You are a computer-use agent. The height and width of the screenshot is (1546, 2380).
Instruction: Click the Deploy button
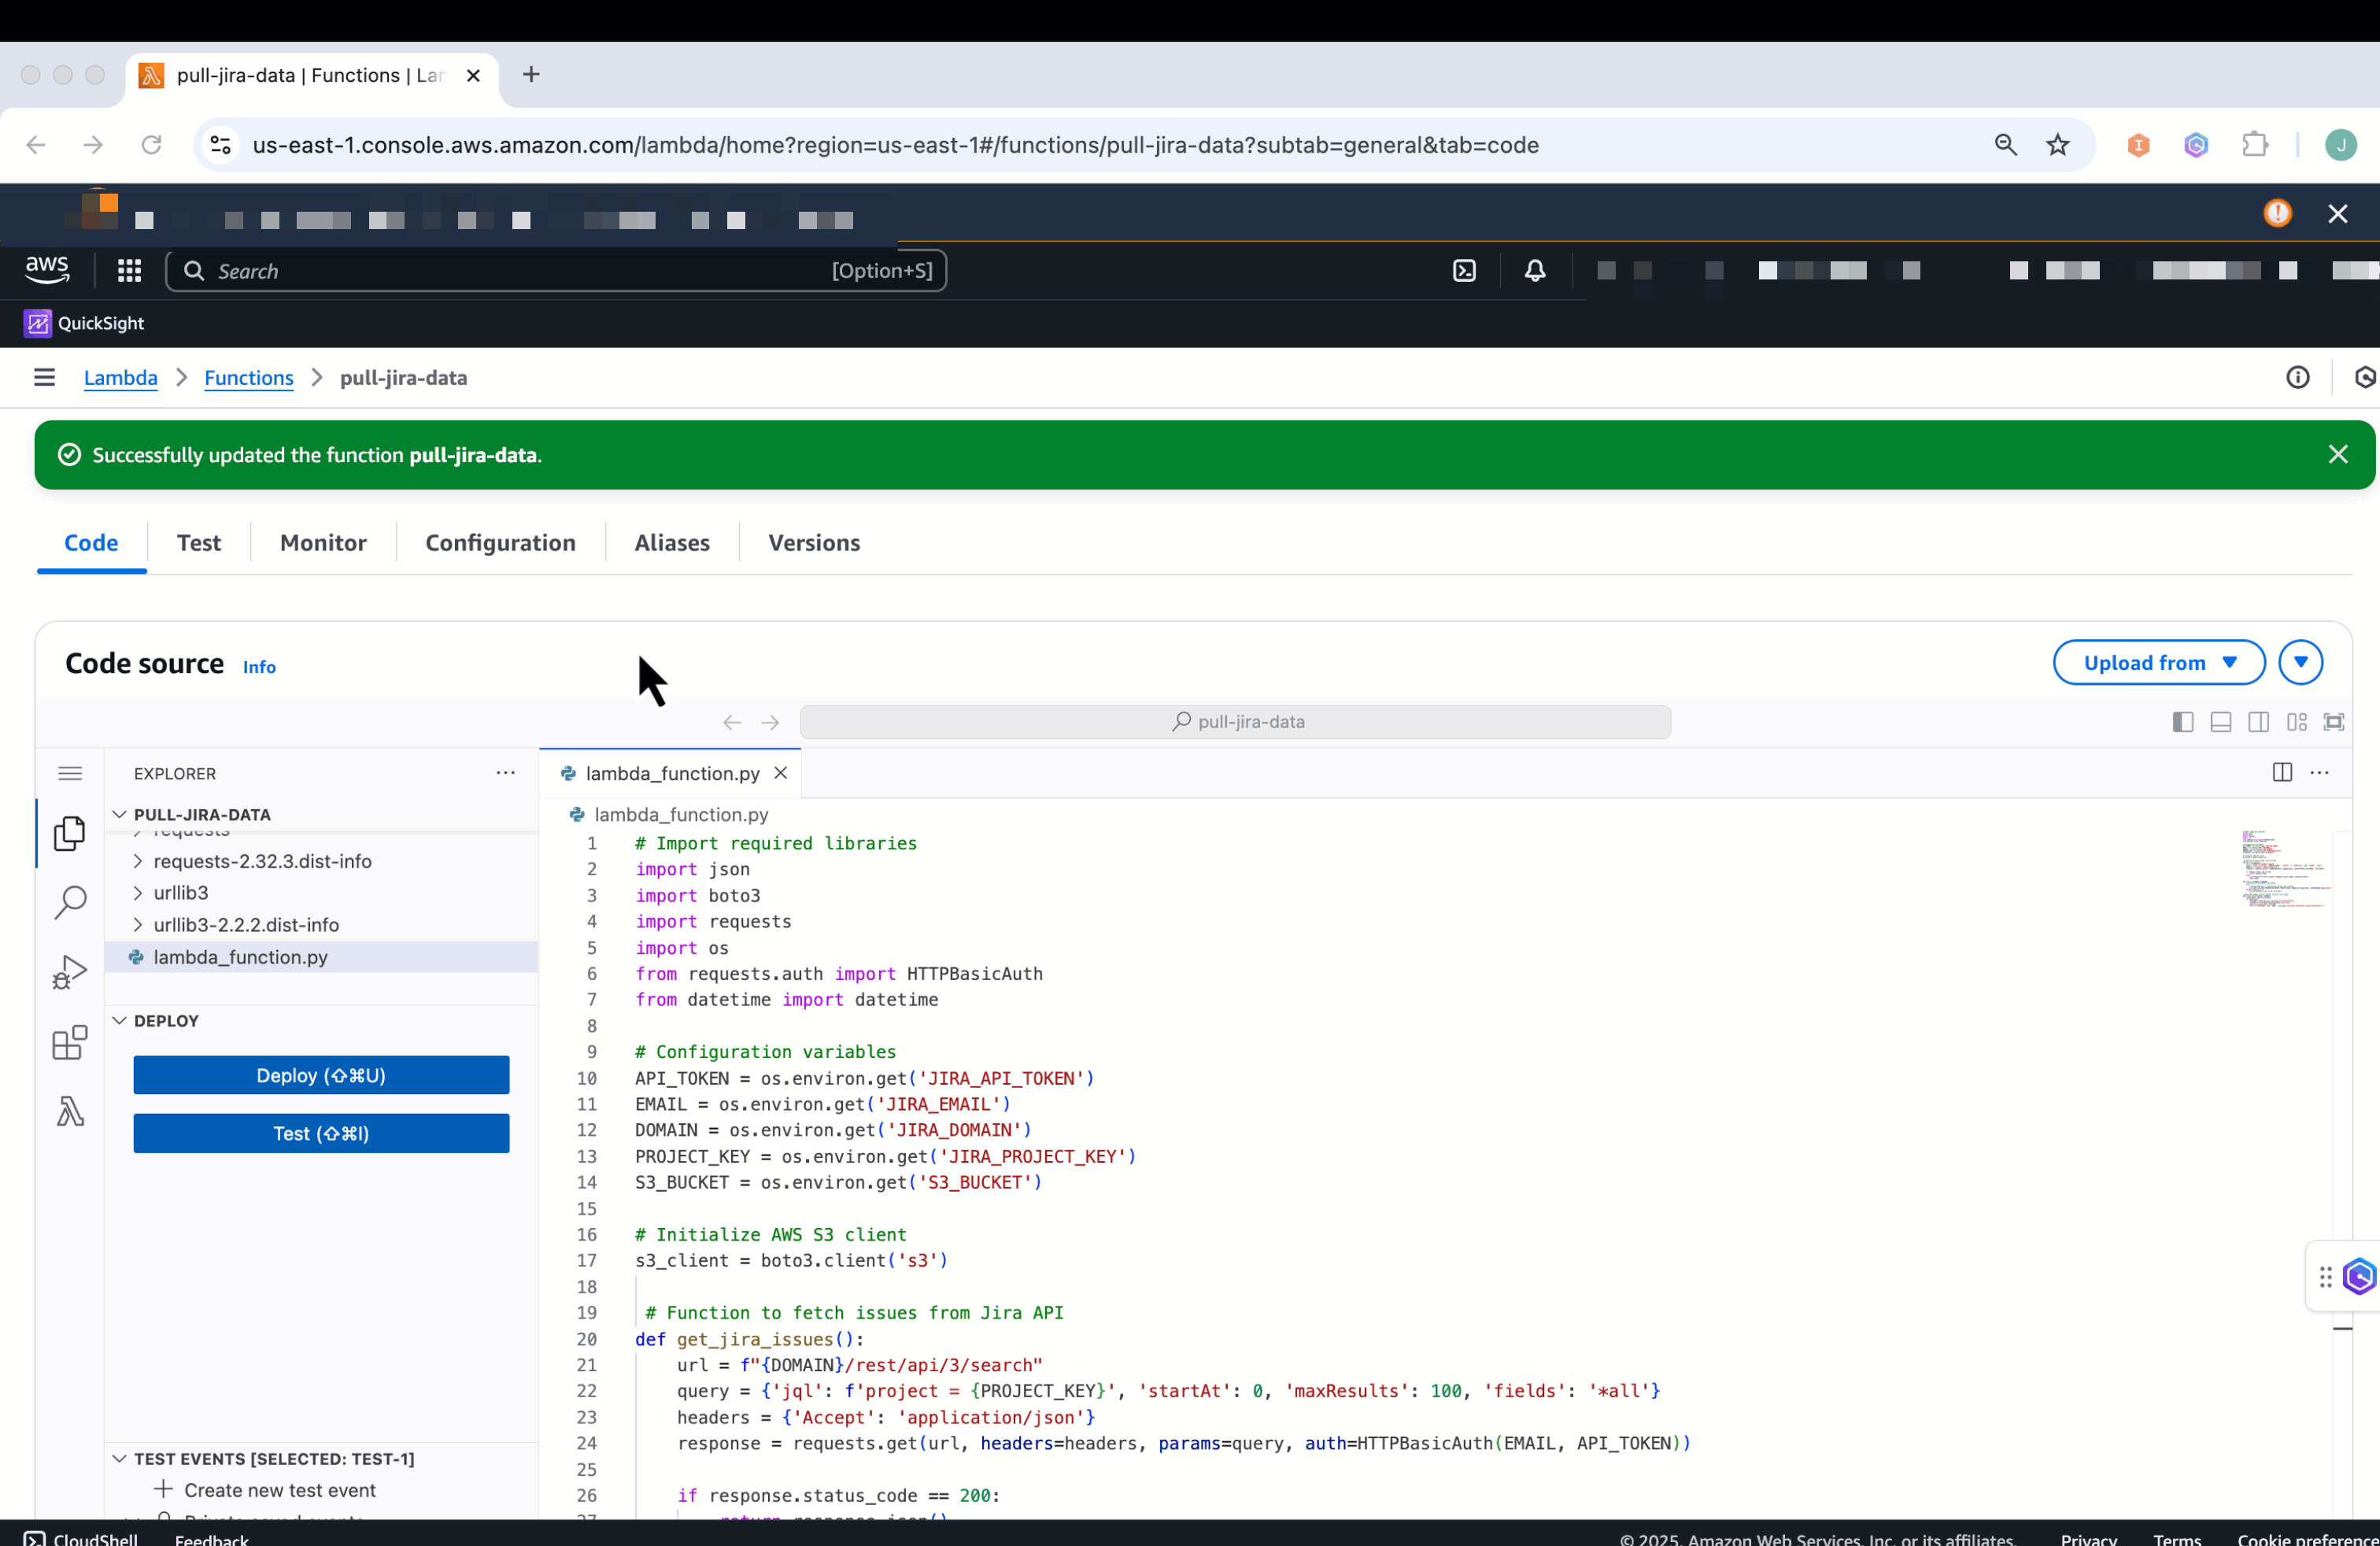(x=321, y=1076)
